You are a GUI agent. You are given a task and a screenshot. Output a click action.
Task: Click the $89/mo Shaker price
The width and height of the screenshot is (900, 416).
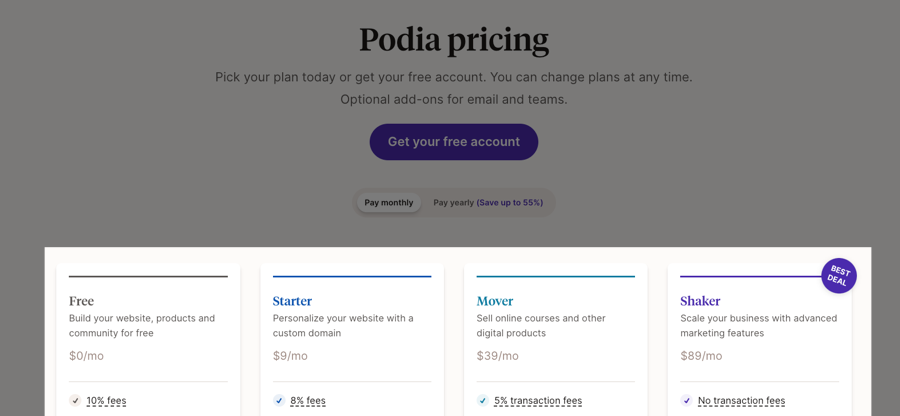tap(701, 356)
